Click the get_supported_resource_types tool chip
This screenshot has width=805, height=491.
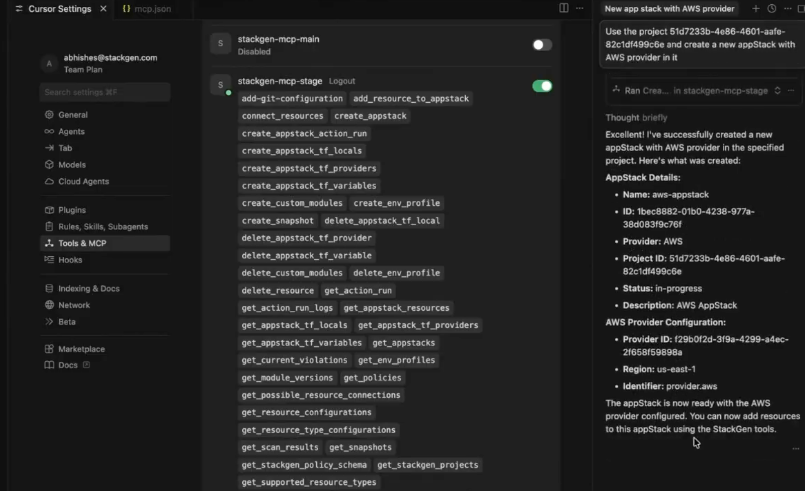click(x=309, y=483)
